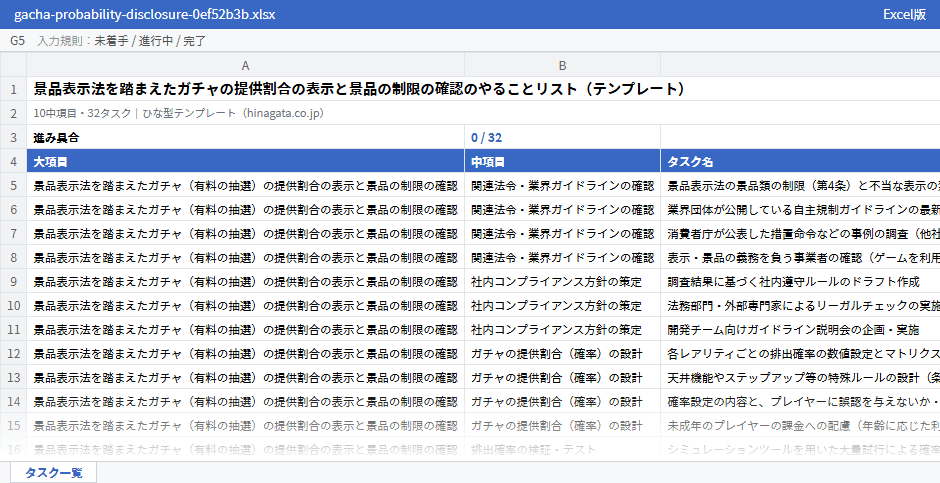This screenshot has height=483, width=940.
Task: Select task cell 未成年のプレイヤーの課金への配慮
Action: [800, 425]
